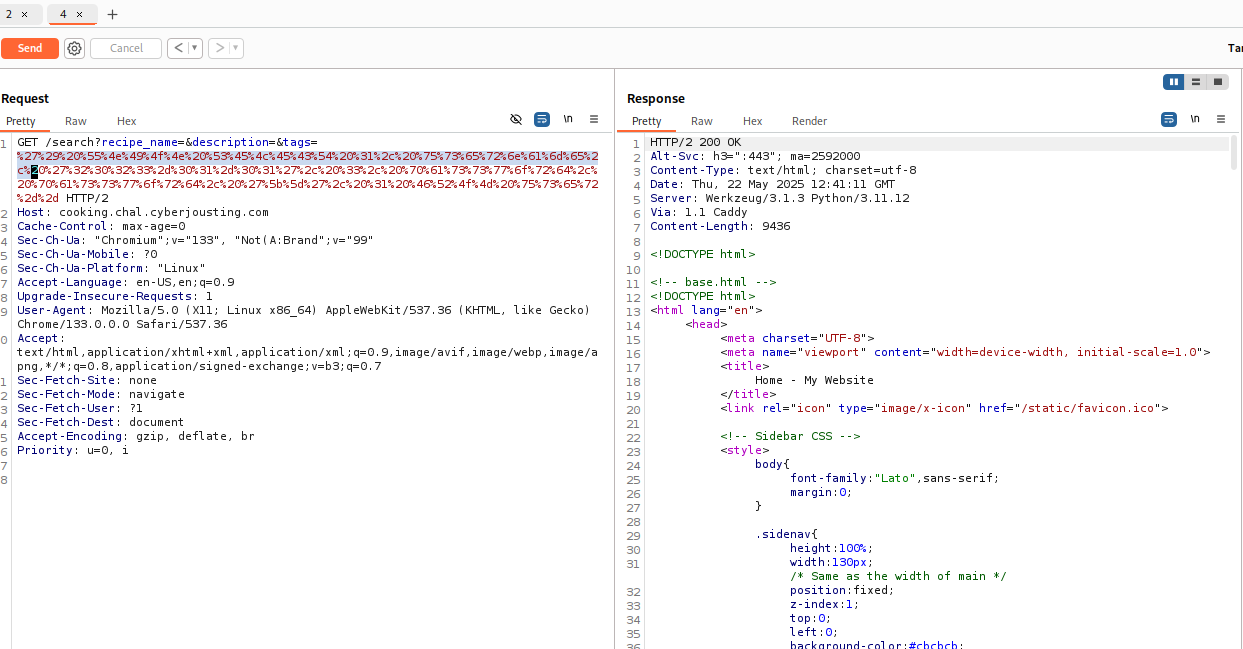Toggle \n non-printable characters in Request panel
This screenshot has width=1243, height=649.
point(568,119)
